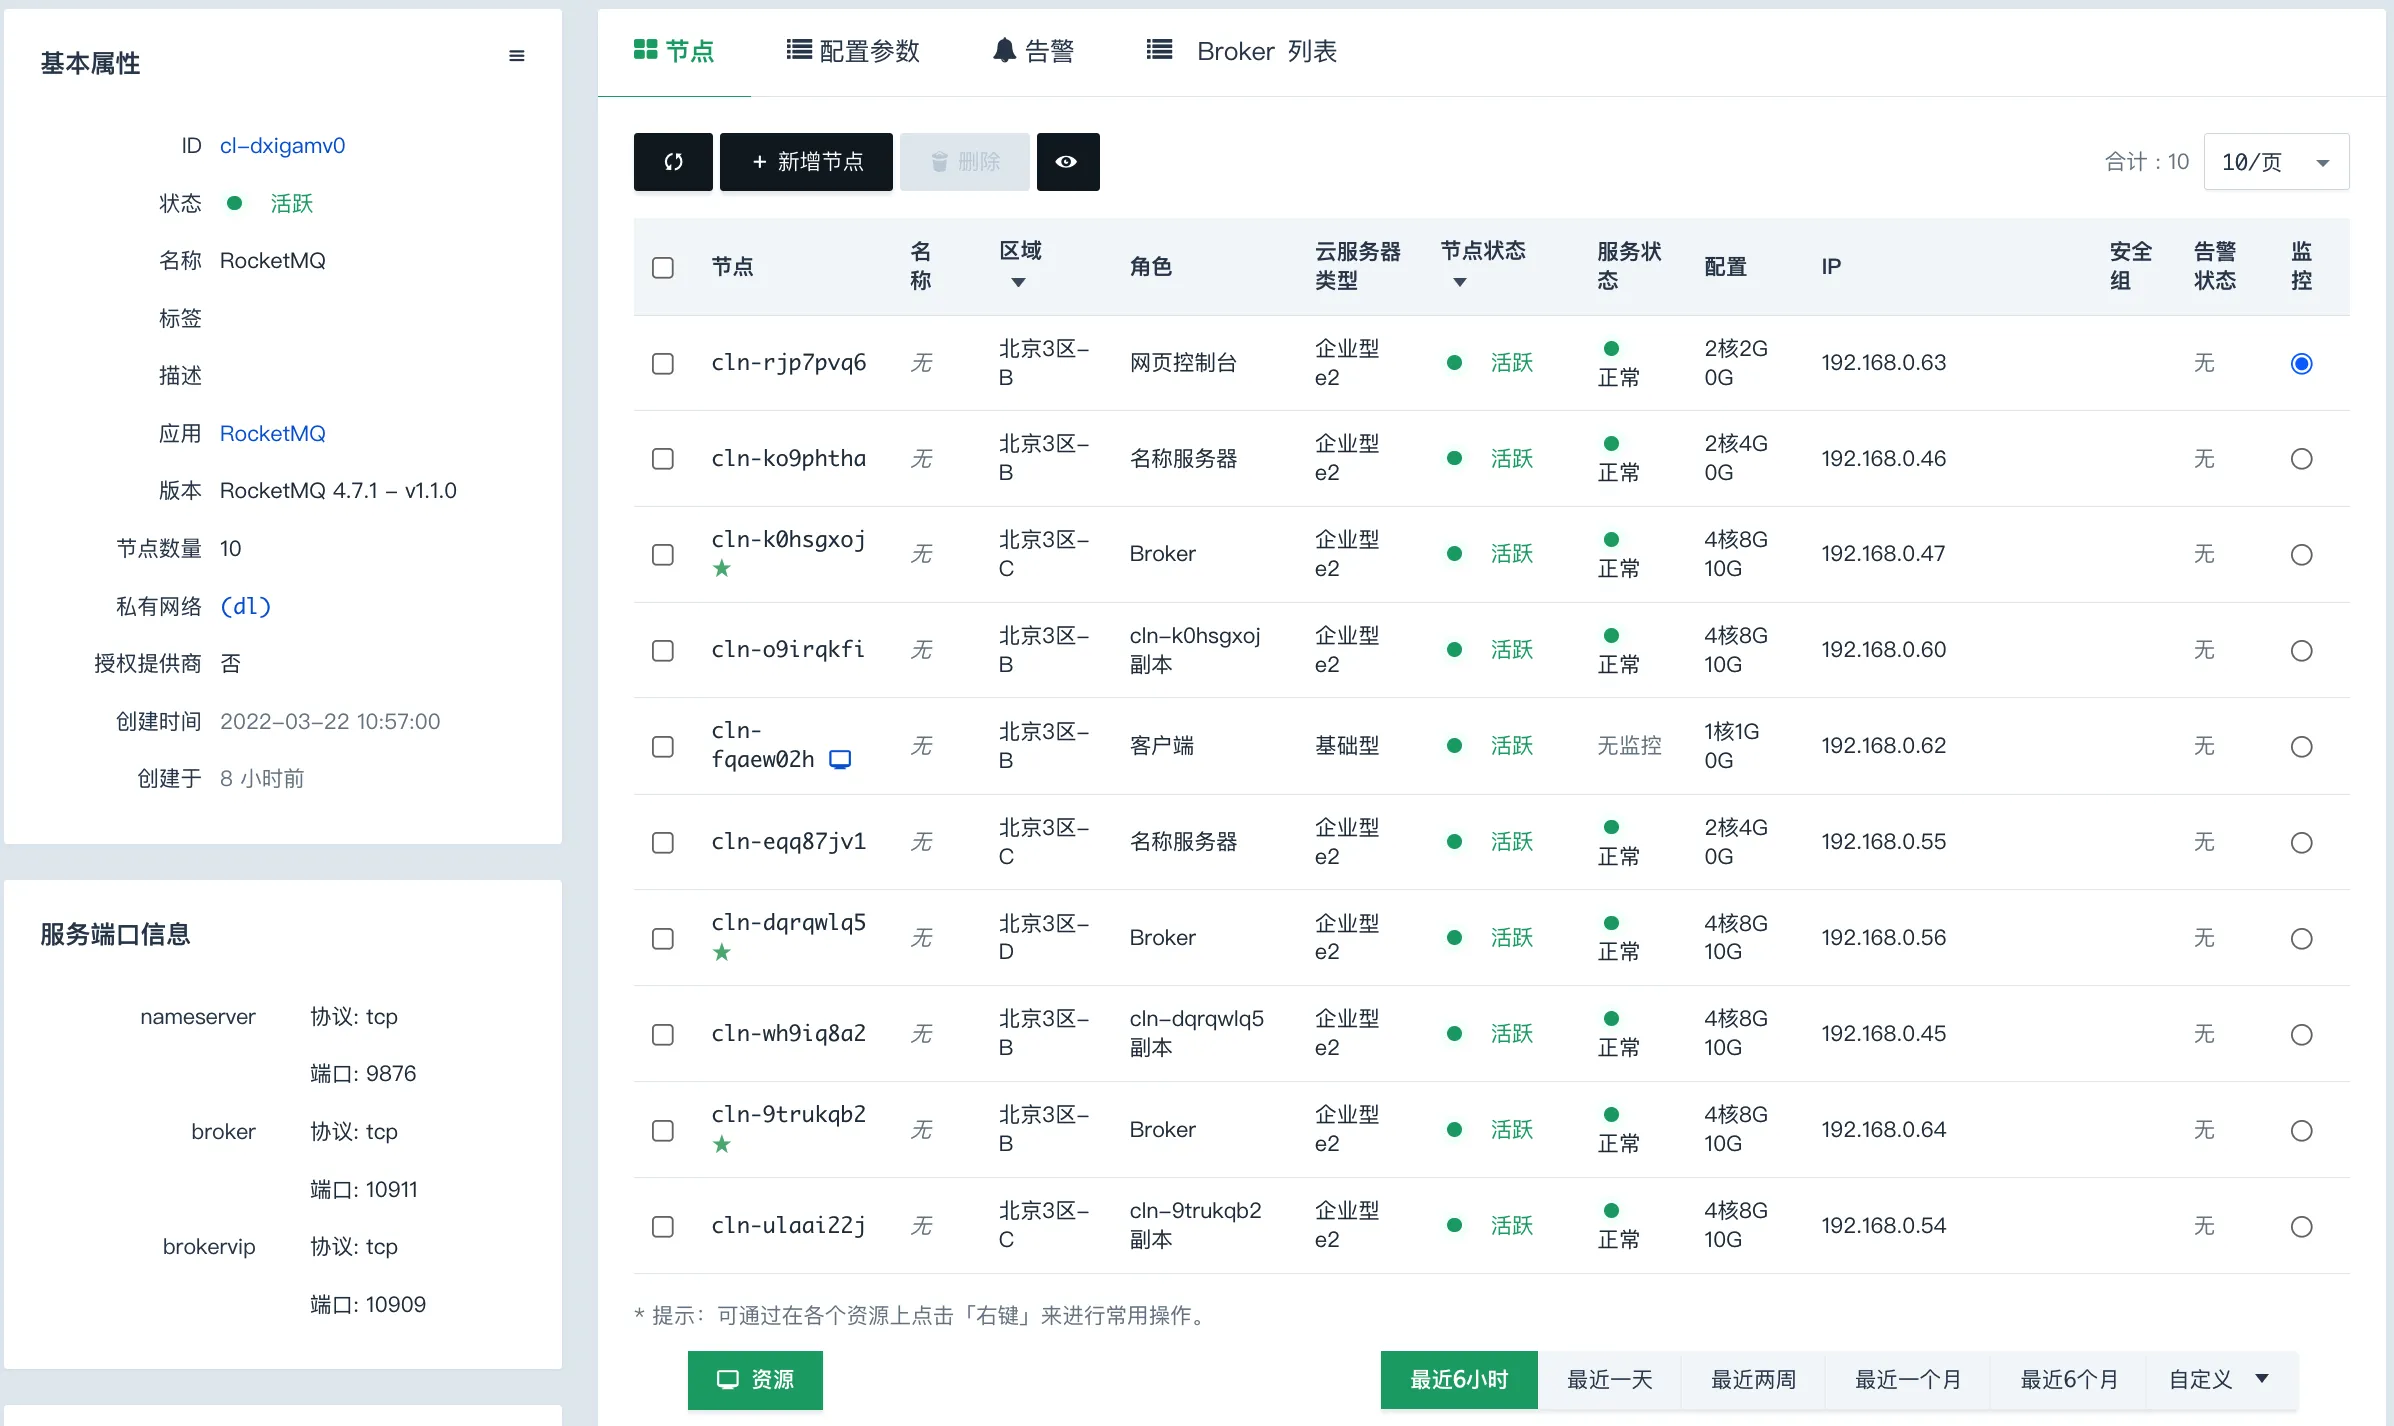Click the nameserver port 9876 text
The image size is (2394, 1426).
click(x=363, y=1074)
